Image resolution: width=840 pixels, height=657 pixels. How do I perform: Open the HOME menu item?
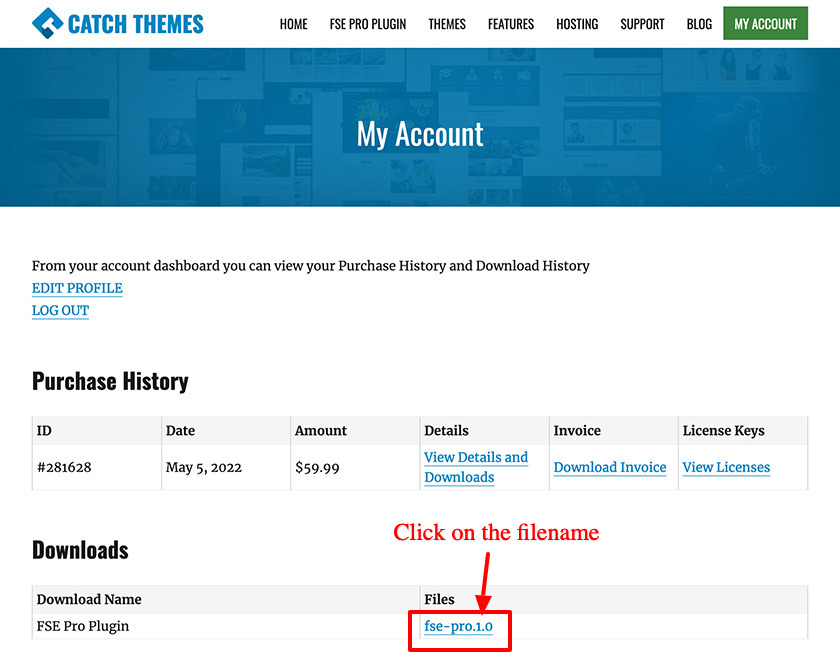293,24
